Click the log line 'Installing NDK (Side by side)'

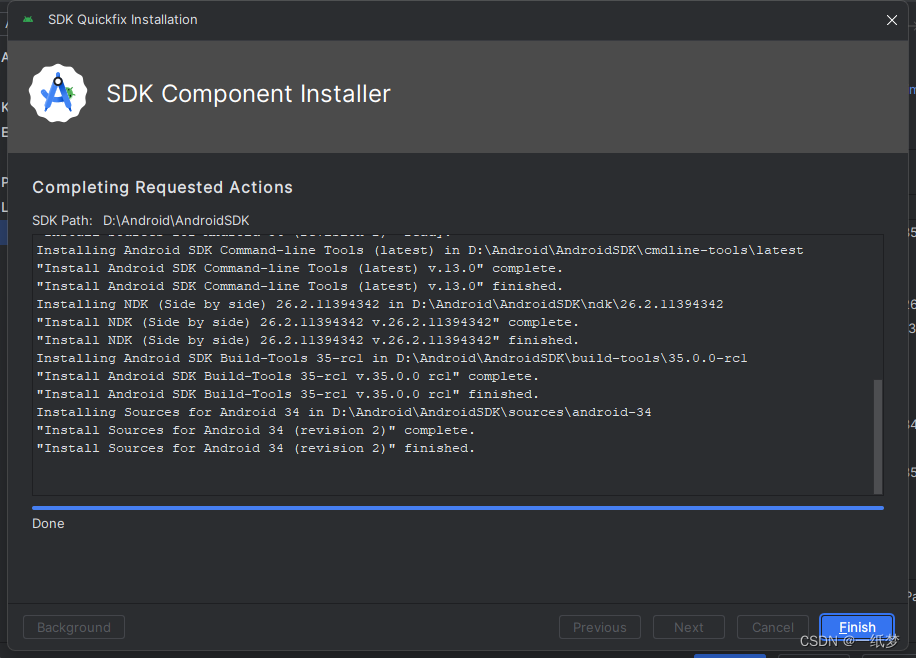(380, 304)
